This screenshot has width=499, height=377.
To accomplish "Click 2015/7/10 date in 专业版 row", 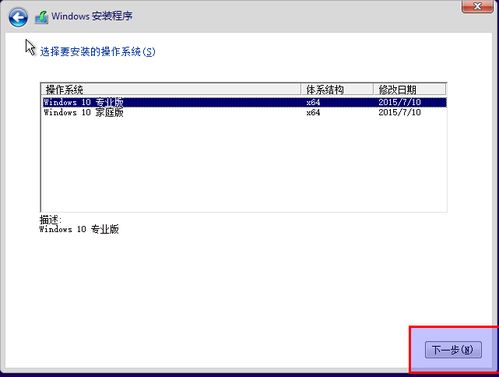I will 399,102.
